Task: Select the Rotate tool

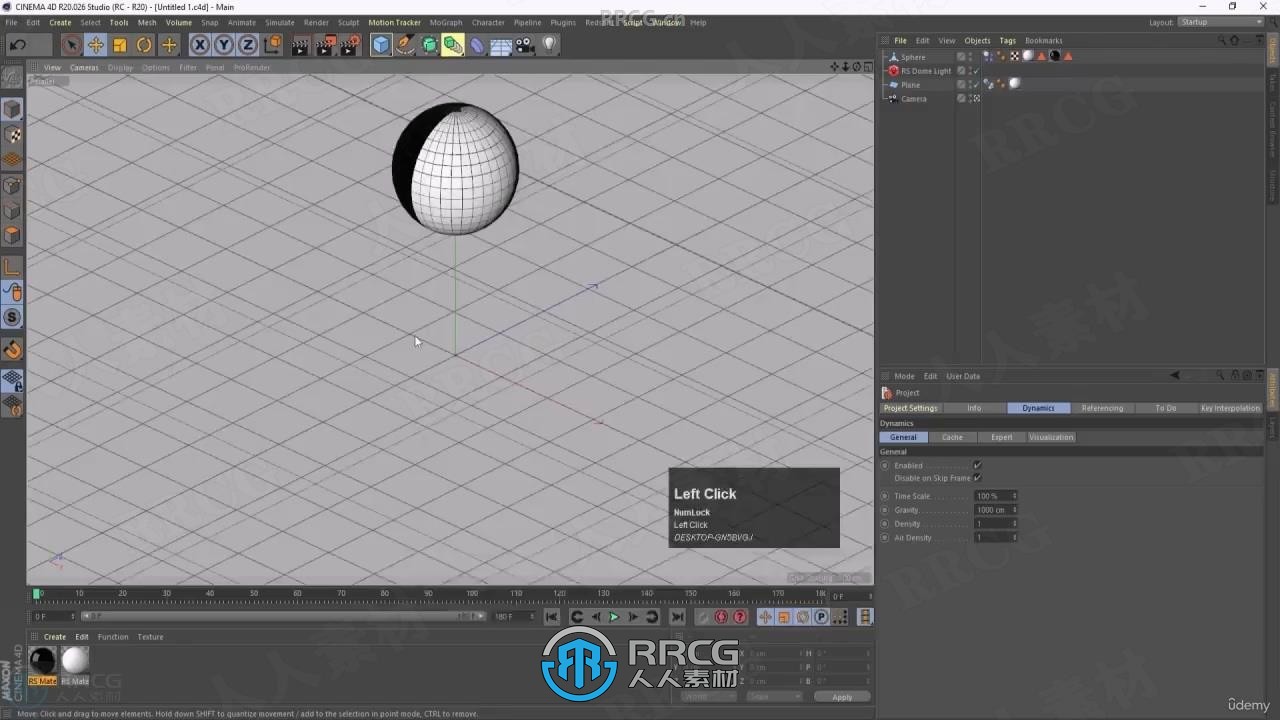Action: (144, 44)
